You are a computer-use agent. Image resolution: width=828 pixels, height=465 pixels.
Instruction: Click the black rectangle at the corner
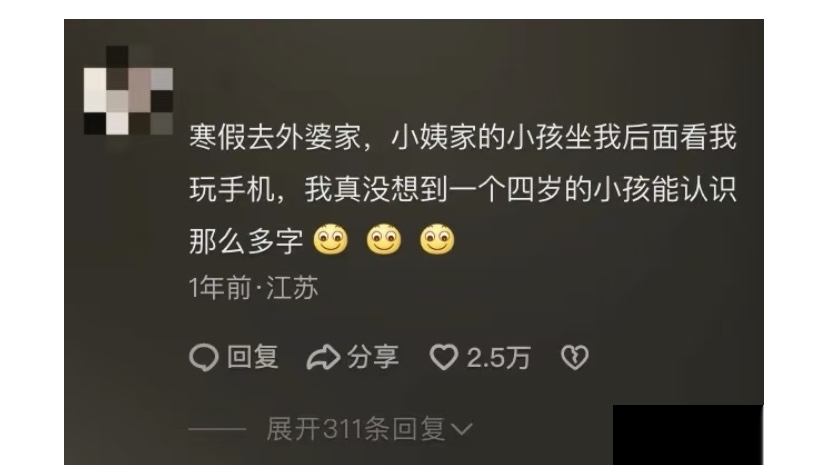point(688,435)
